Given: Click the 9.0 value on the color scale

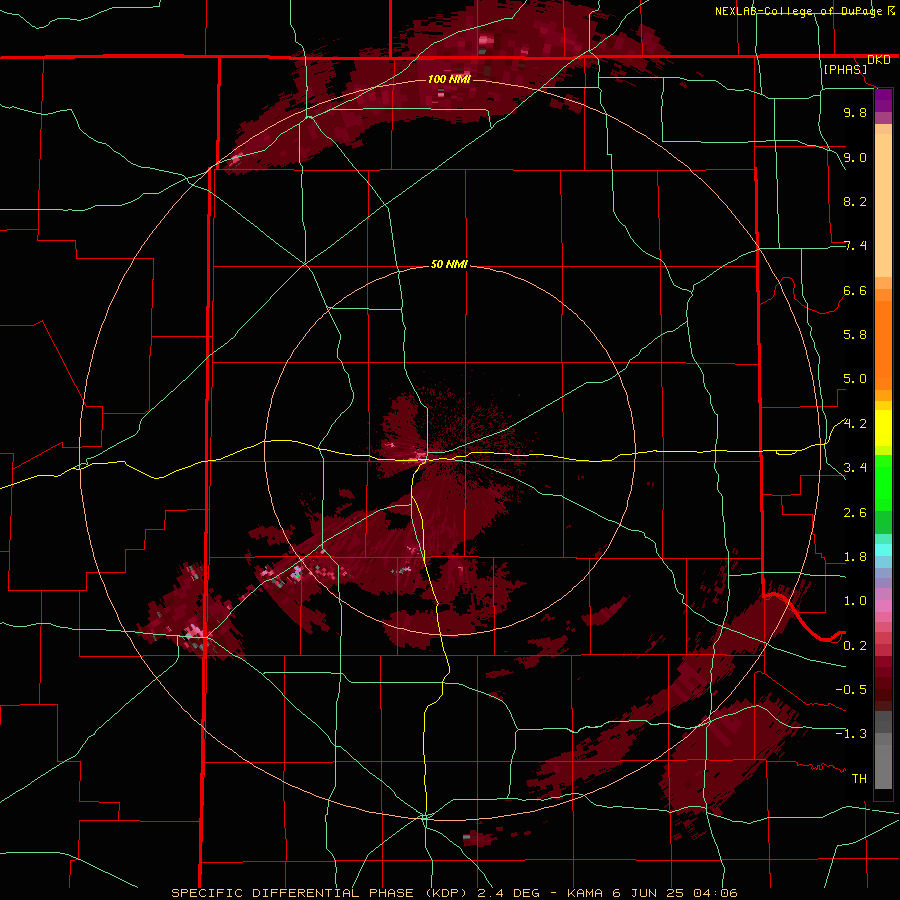Looking at the screenshot, I should [x=855, y=158].
